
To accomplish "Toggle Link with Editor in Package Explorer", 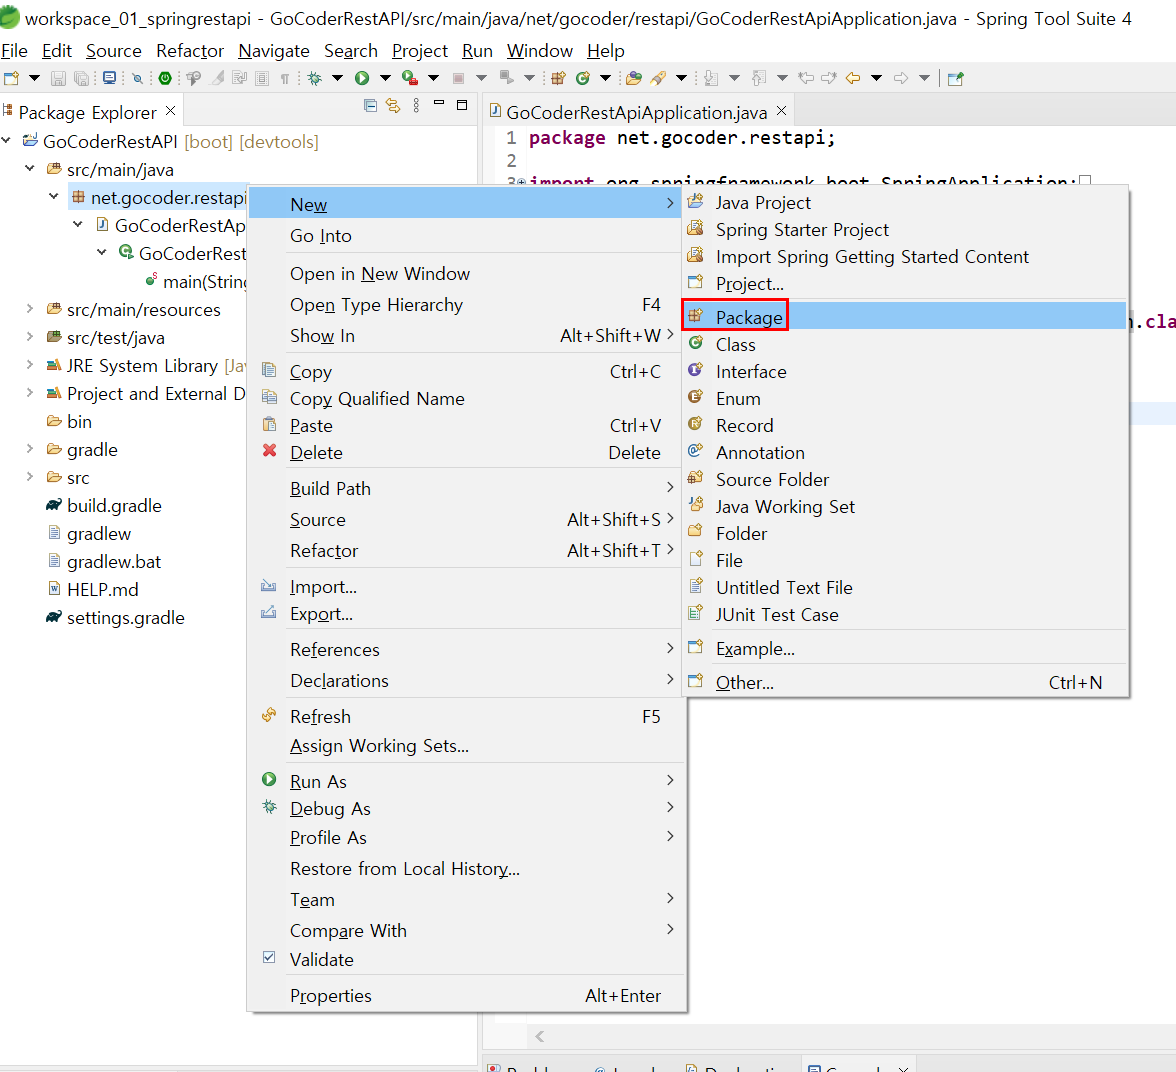I will coord(393,106).
